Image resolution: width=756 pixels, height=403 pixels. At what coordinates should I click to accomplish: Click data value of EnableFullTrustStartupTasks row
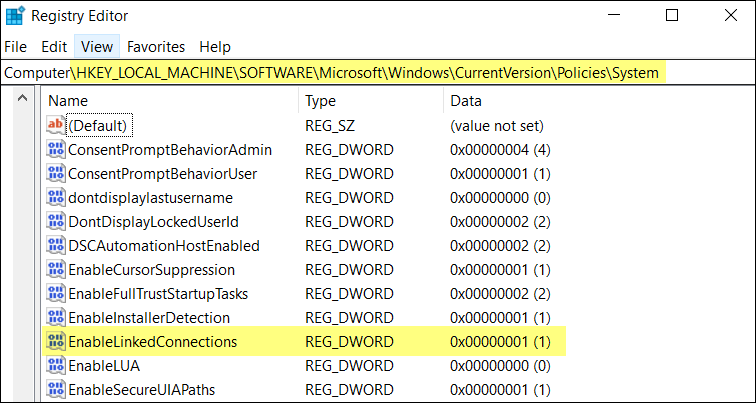tap(500, 294)
